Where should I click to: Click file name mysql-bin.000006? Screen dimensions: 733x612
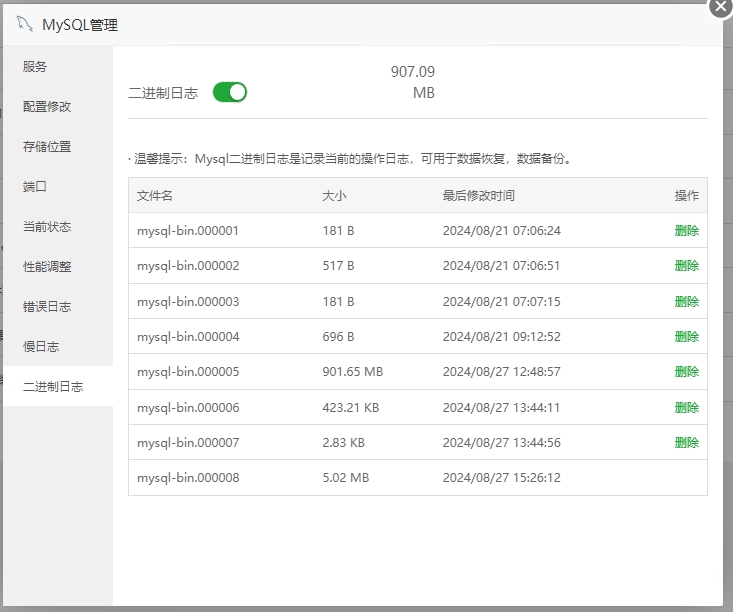(x=188, y=408)
